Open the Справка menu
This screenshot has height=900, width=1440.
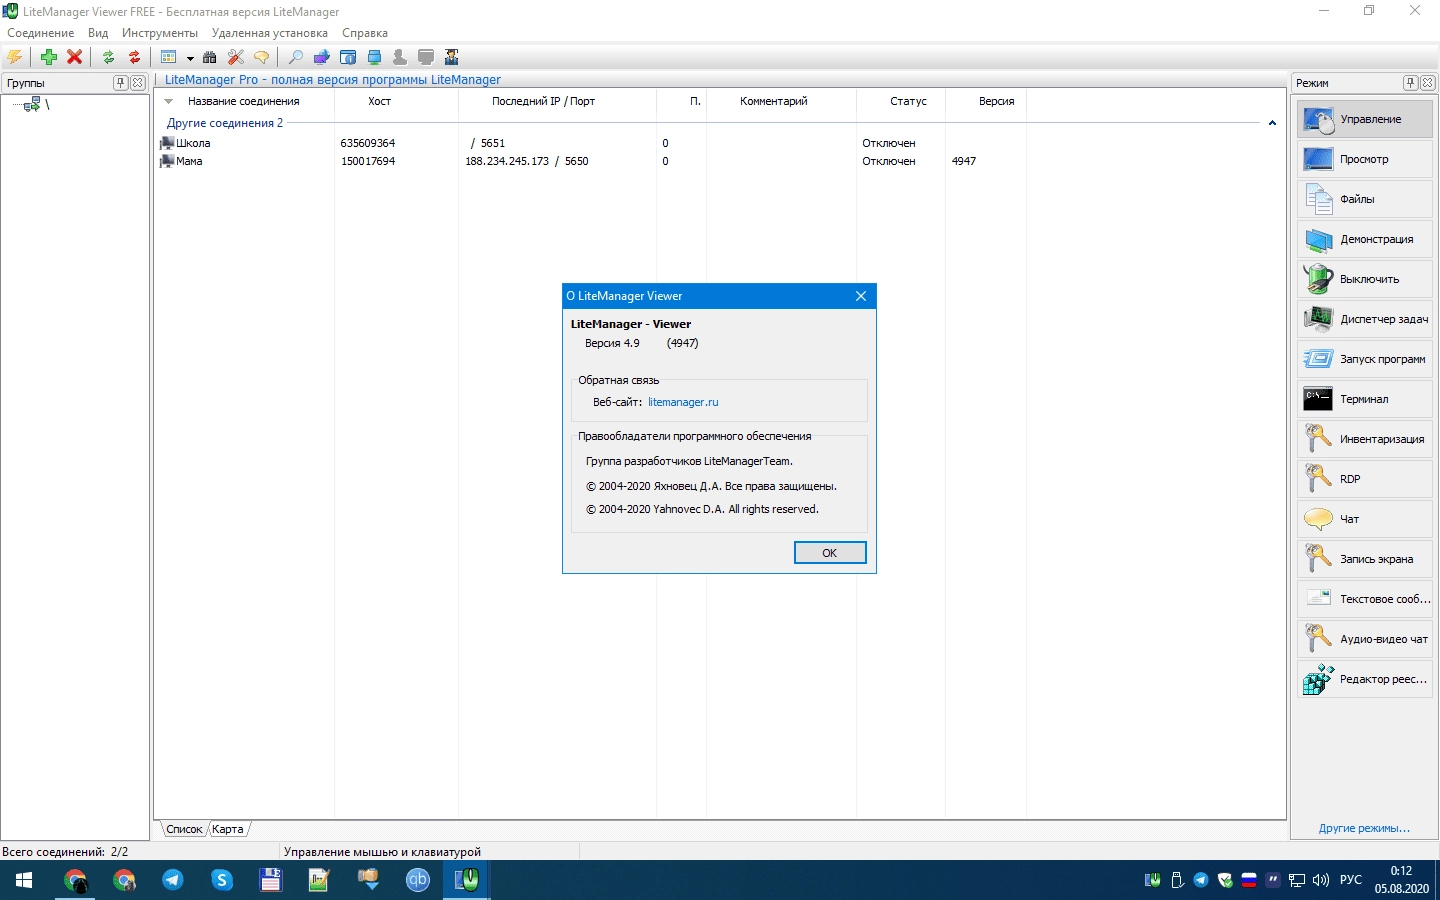coord(365,33)
